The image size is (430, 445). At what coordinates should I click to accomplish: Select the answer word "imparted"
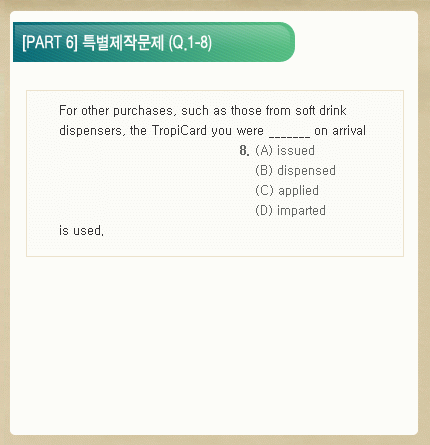point(301,211)
